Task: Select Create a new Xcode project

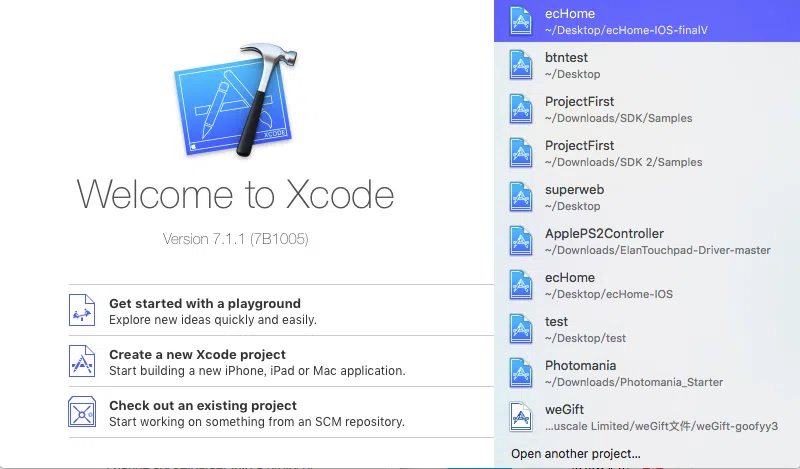Action: click(197, 354)
